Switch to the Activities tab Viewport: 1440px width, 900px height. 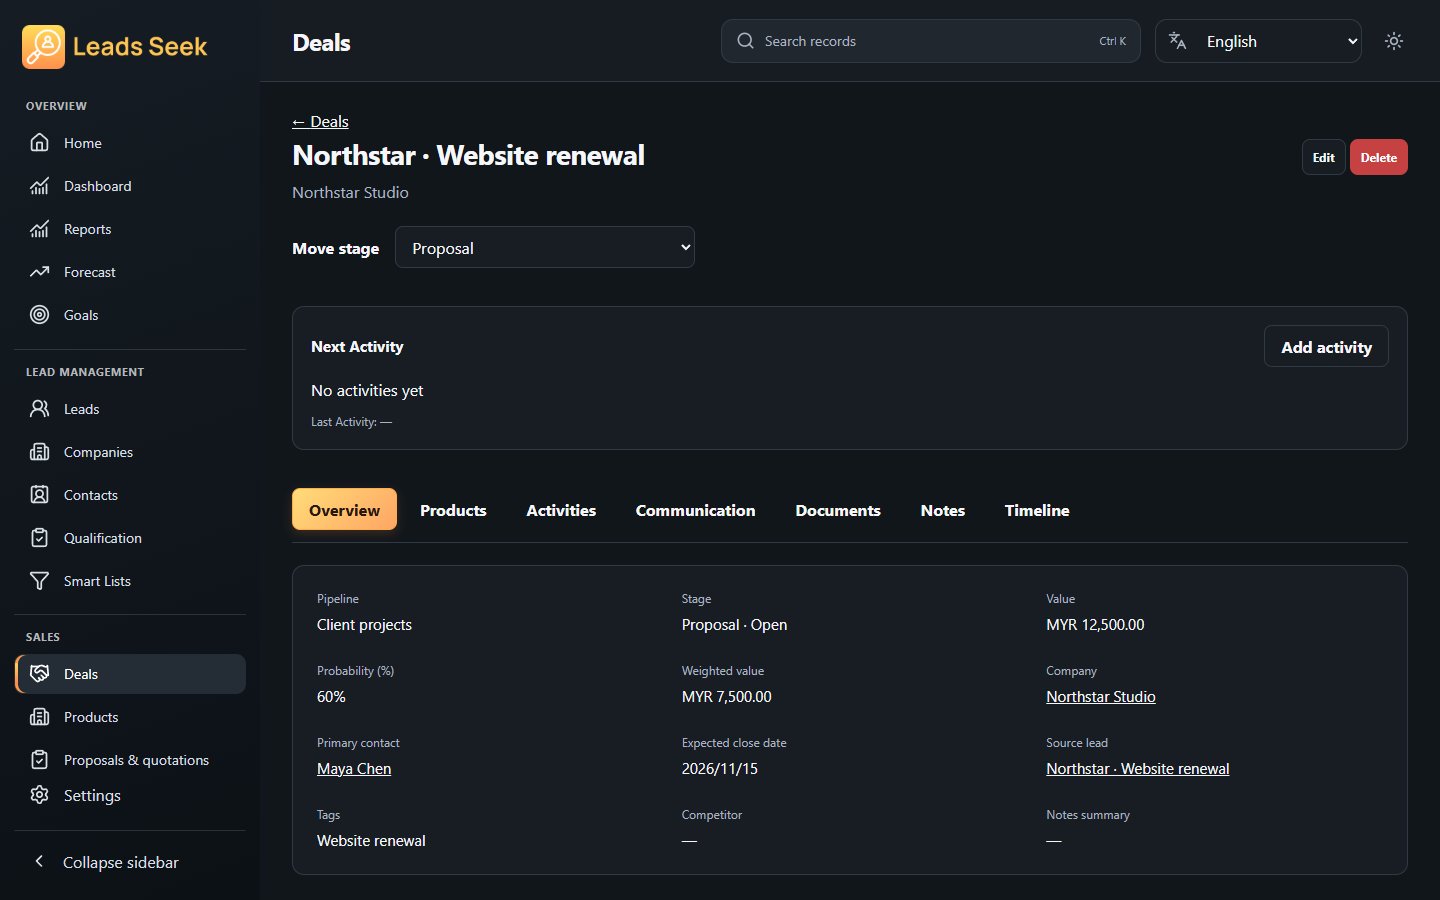(x=561, y=510)
